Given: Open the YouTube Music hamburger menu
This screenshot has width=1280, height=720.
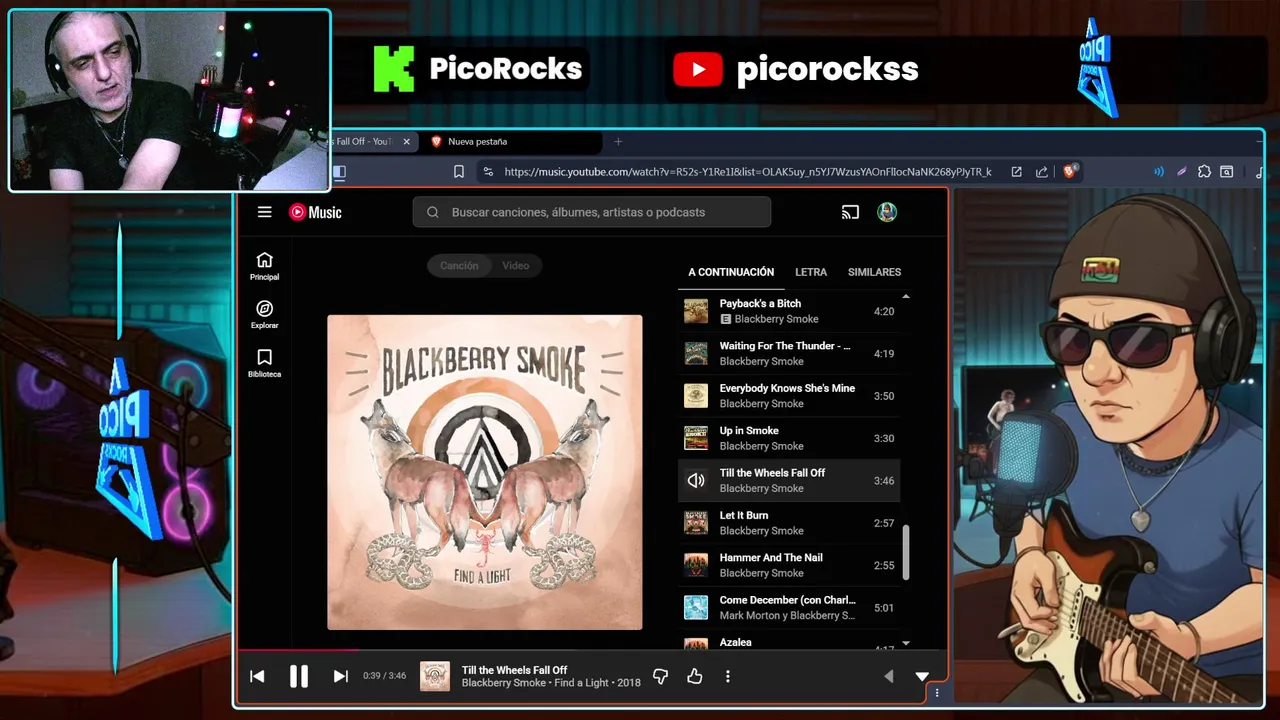Looking at the screenshot, I should click(264, 212).
